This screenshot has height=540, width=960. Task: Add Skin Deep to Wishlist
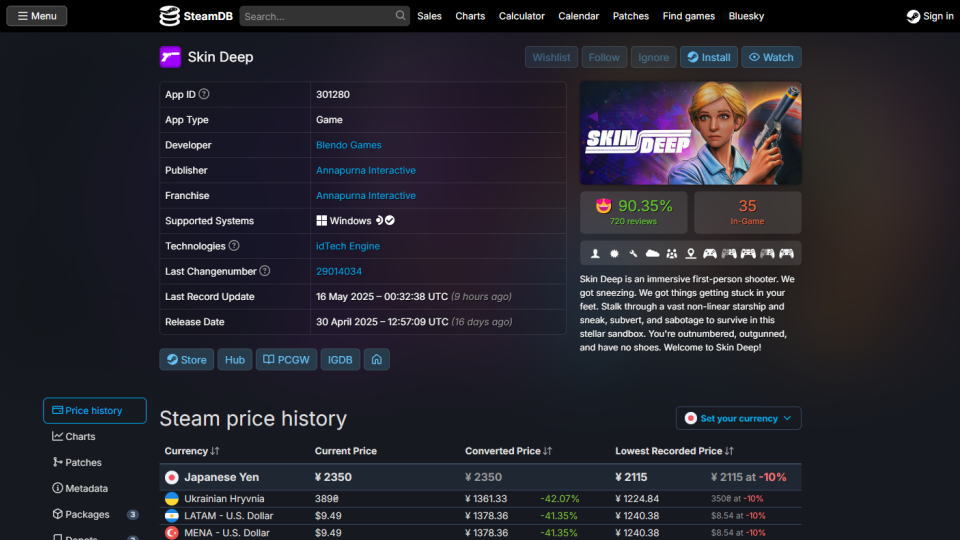coord(551,57)
